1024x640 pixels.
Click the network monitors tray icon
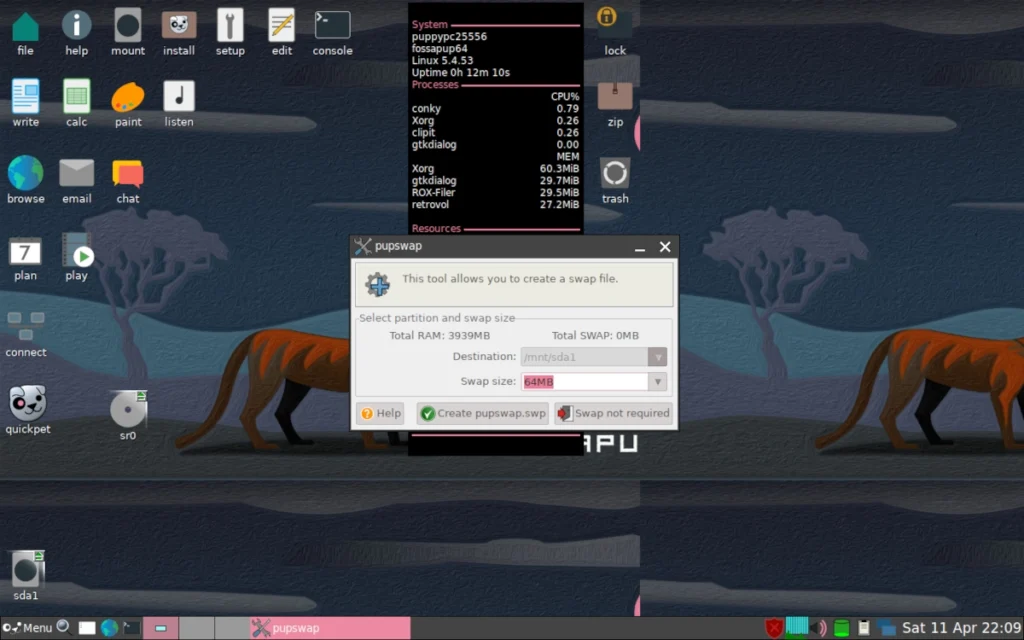[x=886, y=628]
